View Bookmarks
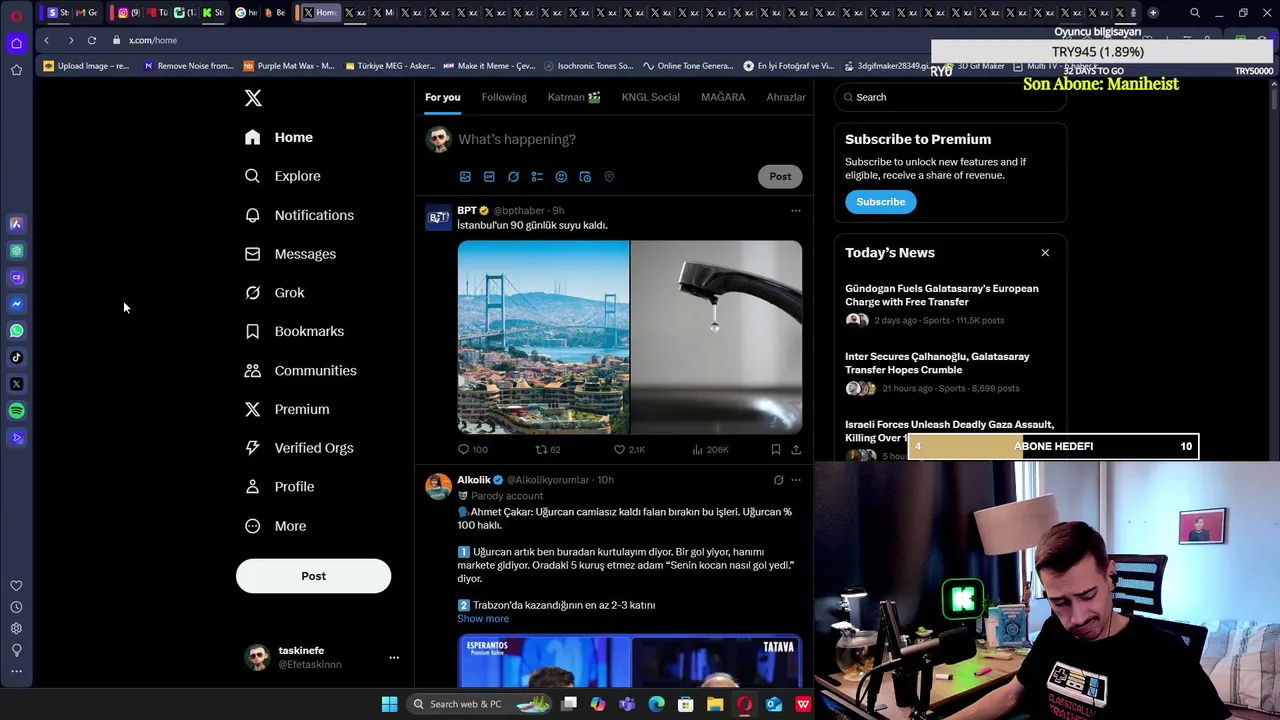 point(294,331)
